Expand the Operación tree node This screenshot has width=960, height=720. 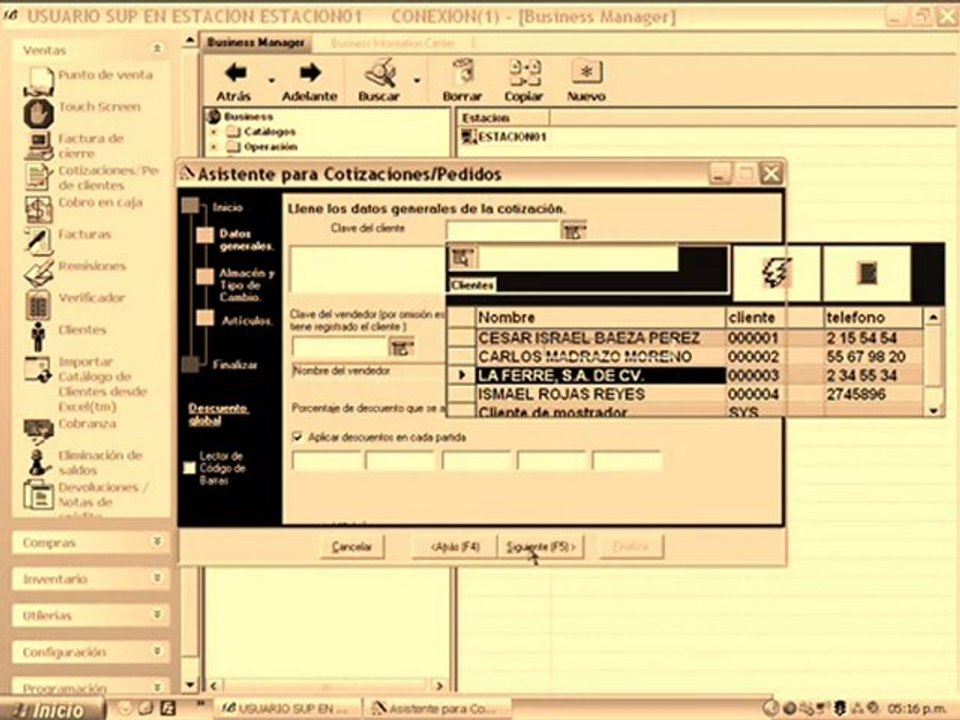[214, 147]
